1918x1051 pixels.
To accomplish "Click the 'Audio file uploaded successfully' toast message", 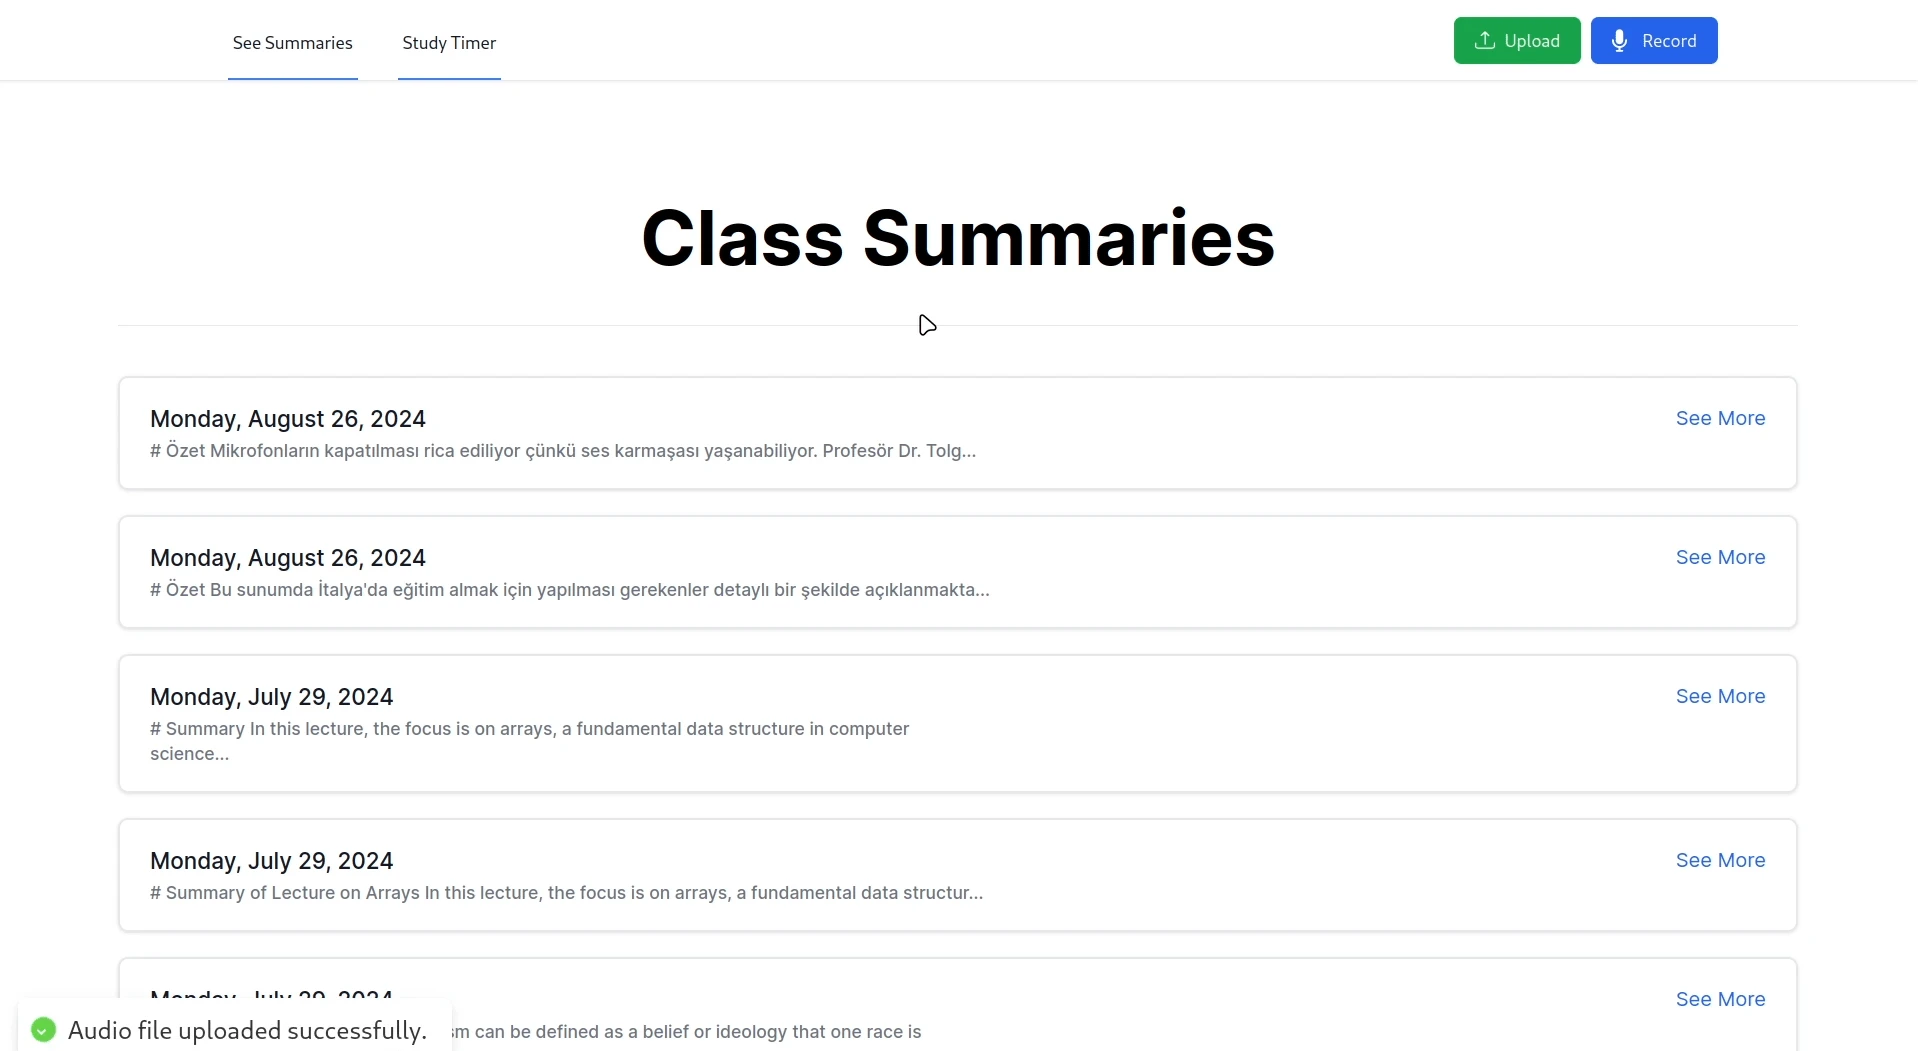I will [x=247, y=1030].
